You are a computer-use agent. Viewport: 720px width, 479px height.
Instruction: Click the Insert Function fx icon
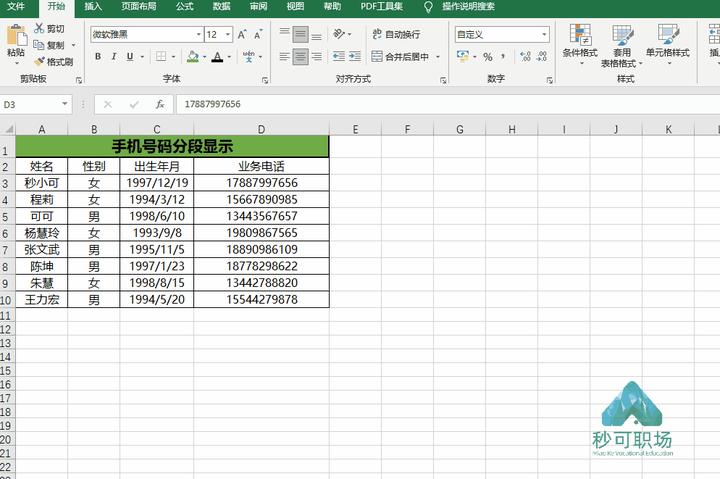pos(159,104)
